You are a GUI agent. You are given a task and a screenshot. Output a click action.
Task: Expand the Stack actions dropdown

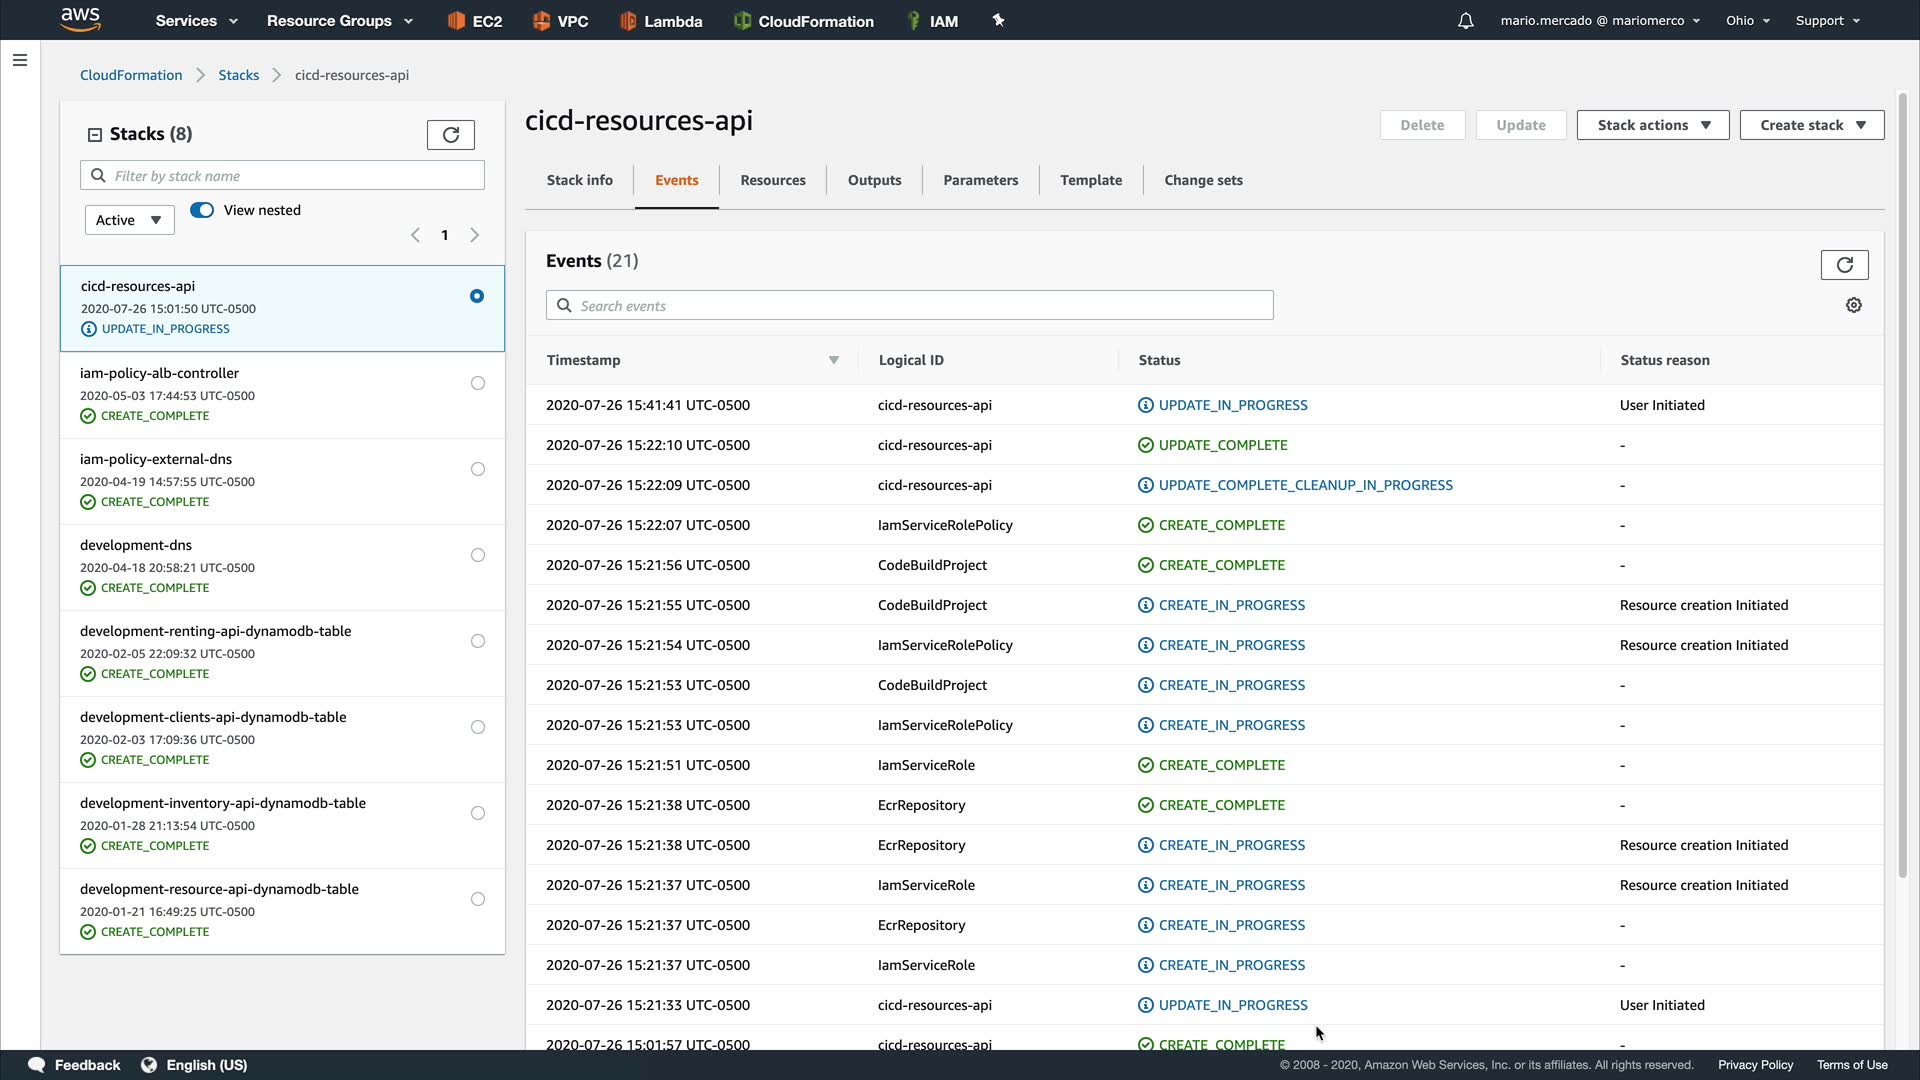coord(1652,125)
